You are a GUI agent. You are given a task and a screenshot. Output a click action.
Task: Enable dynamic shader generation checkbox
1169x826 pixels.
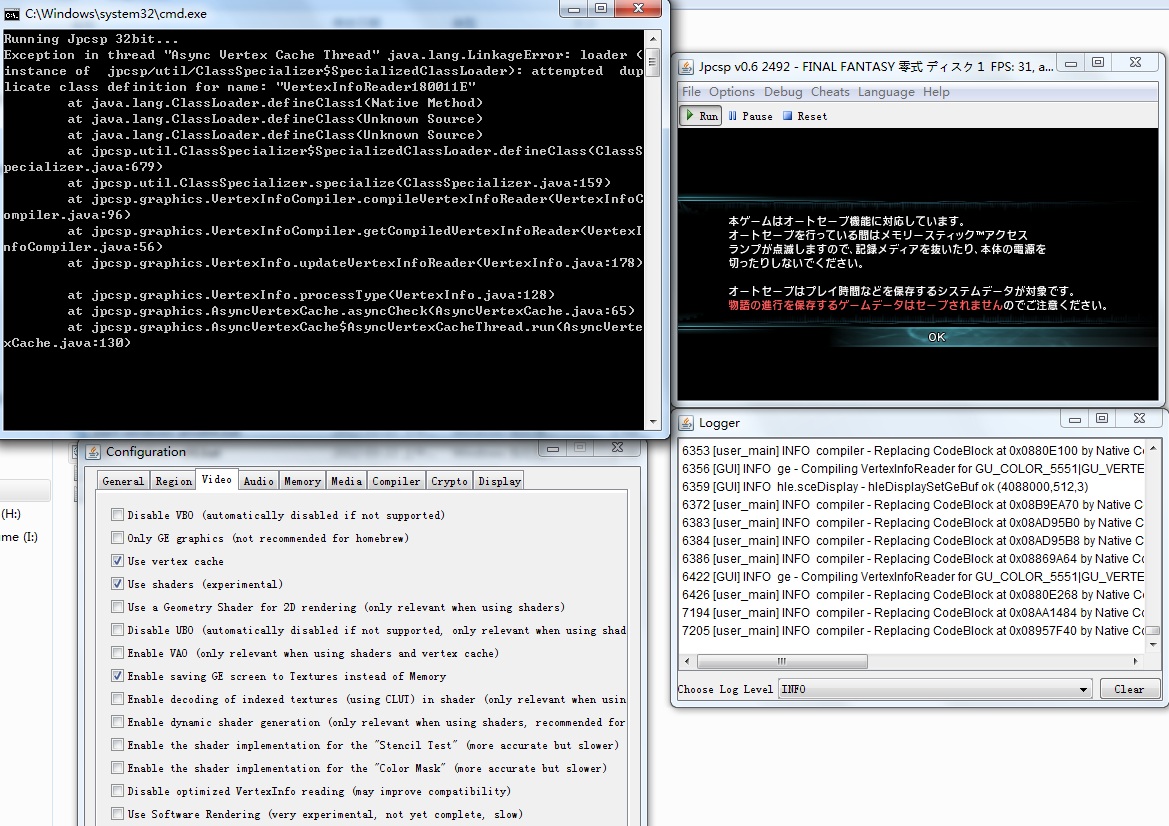pos(117,722)
